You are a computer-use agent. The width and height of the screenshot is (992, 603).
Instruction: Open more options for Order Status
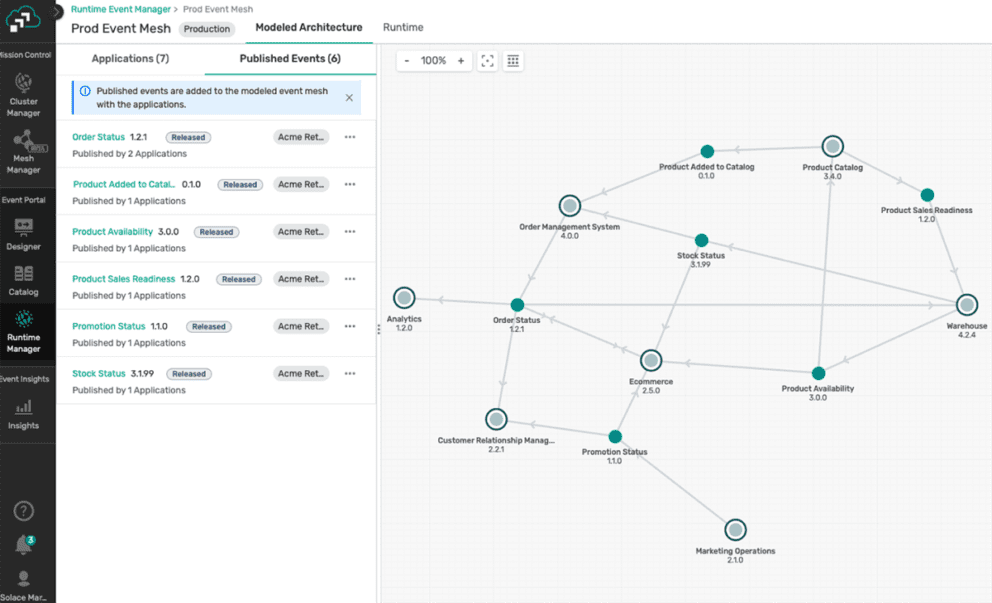click(350, 137)
